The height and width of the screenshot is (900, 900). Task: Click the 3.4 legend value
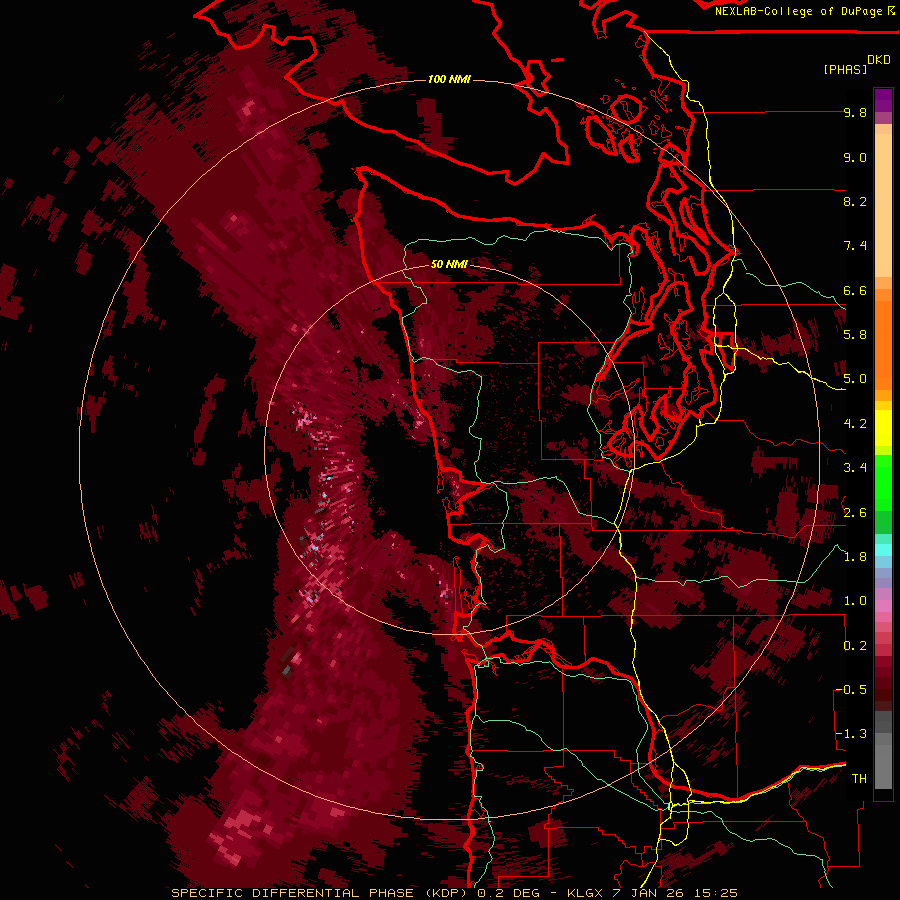pos(855,468)
